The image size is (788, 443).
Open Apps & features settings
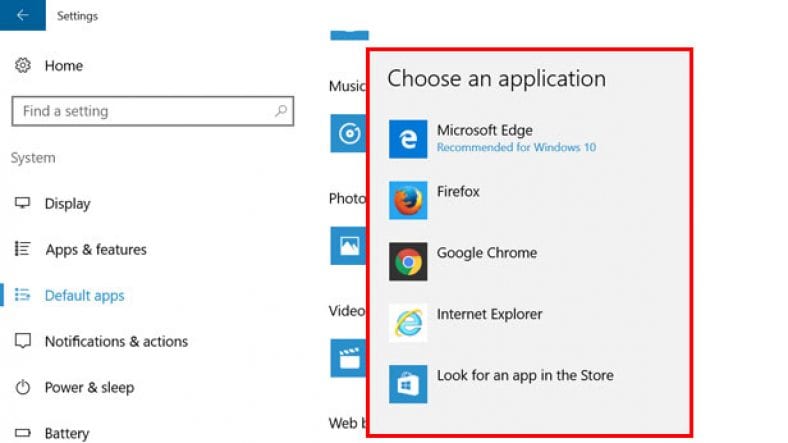coord(95,250)
